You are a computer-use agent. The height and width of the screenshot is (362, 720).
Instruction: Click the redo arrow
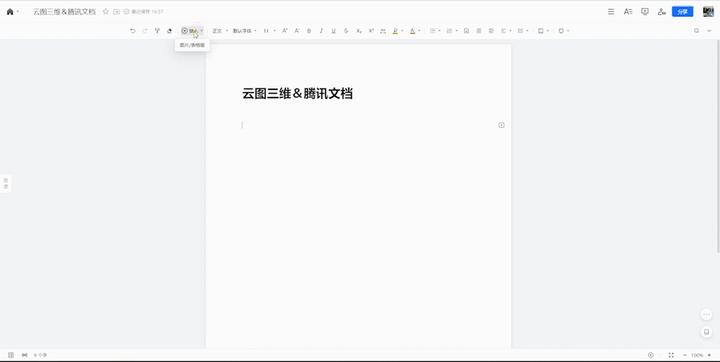click(145, 31)
